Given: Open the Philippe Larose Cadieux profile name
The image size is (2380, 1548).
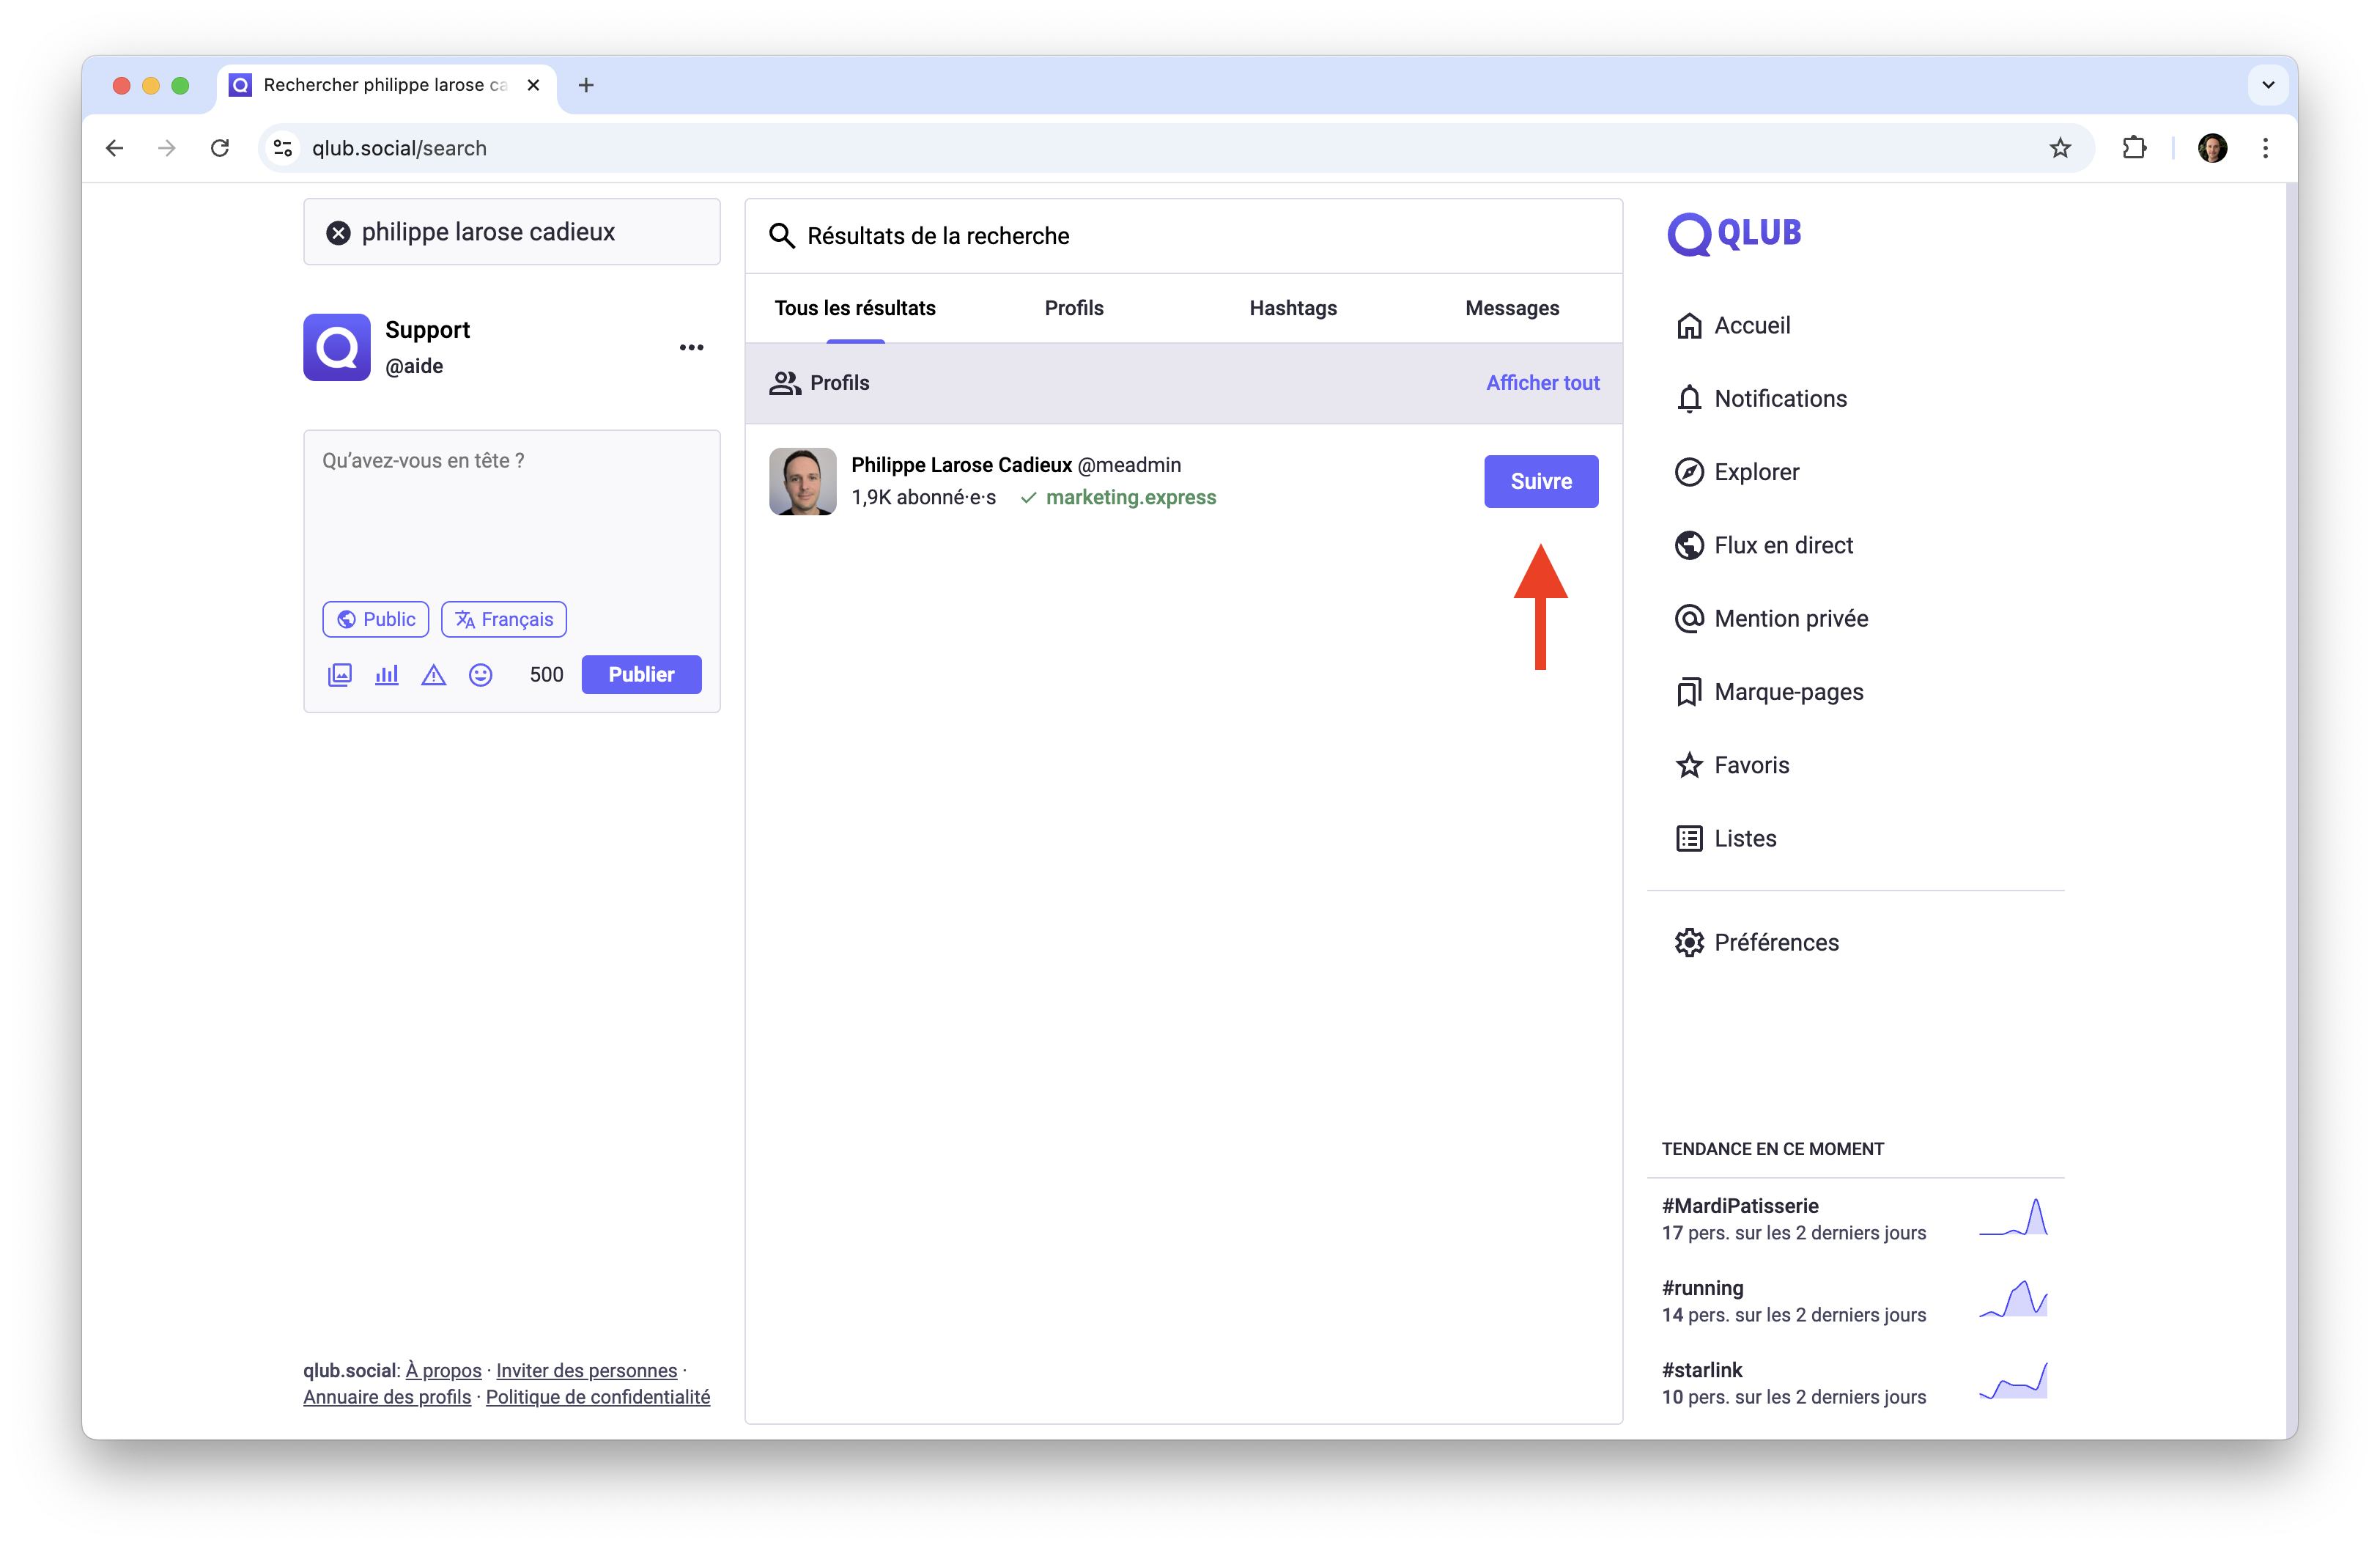Looking at the screenshot, I should 961,465.
